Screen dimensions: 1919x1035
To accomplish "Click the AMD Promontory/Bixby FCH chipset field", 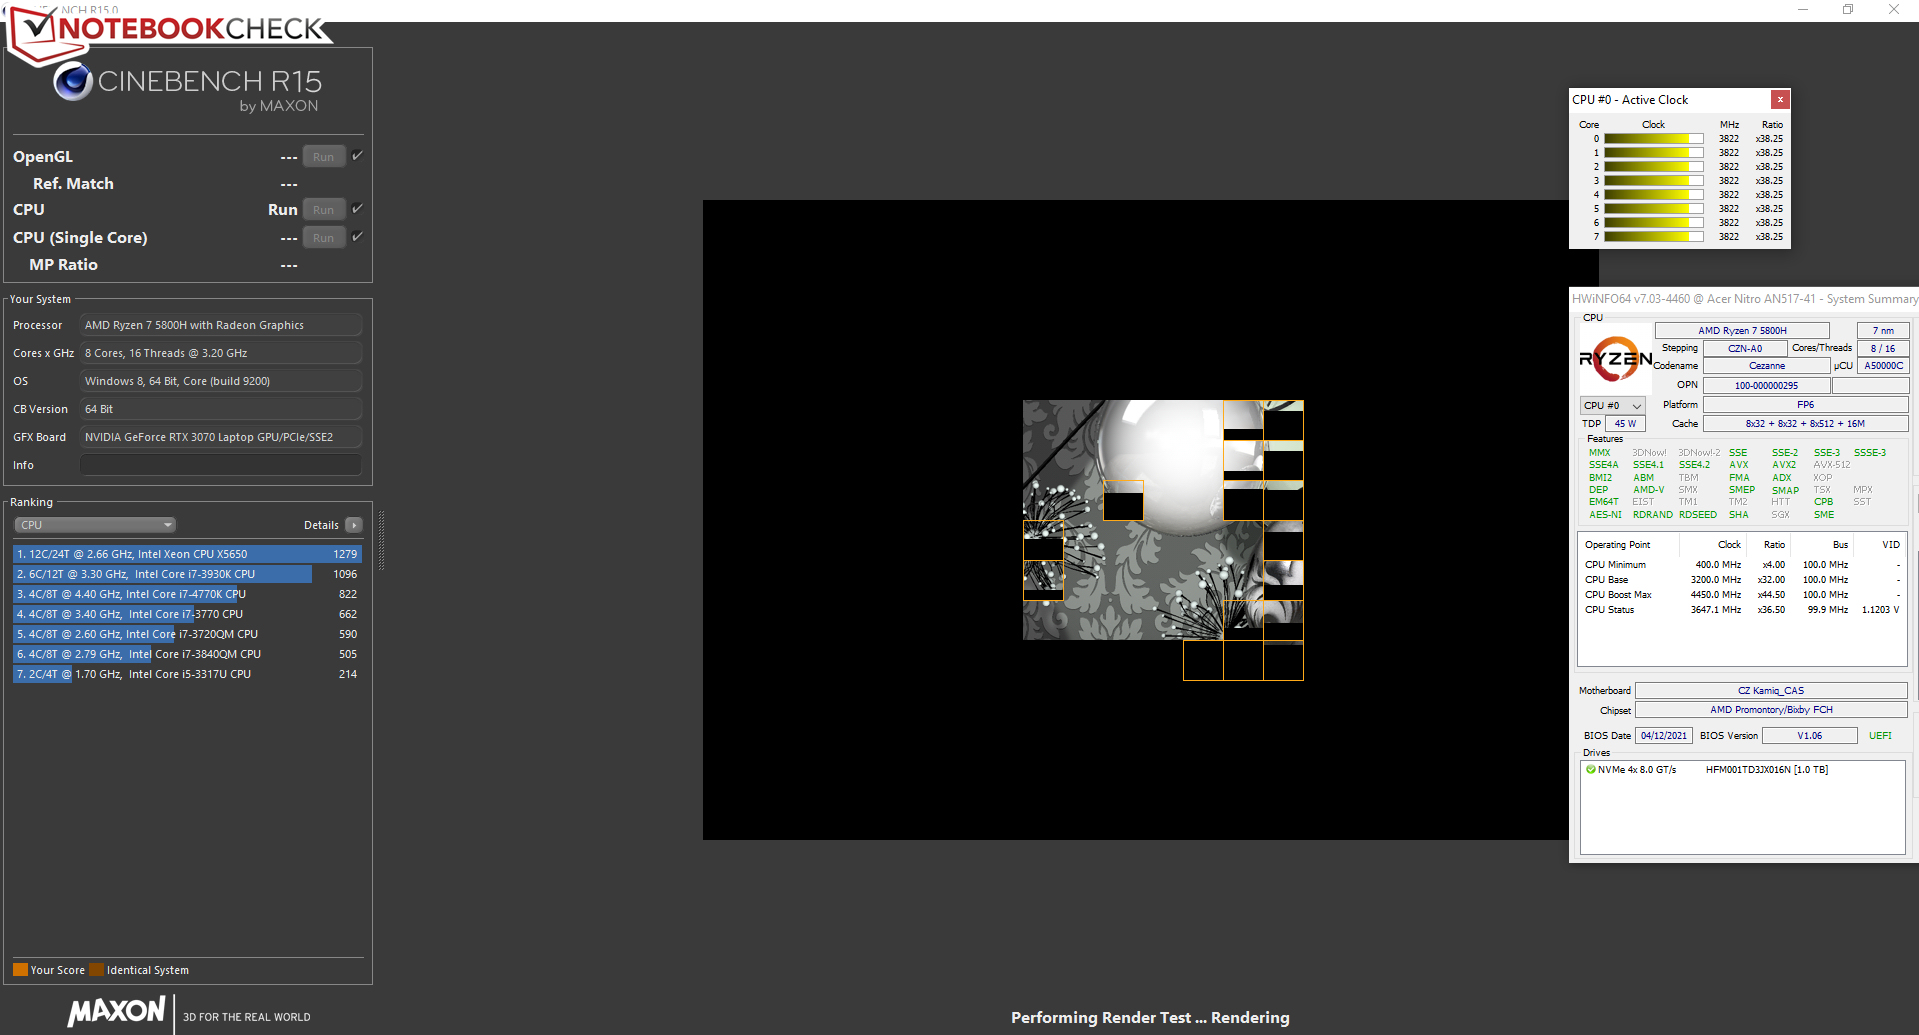I will 1771,710.
